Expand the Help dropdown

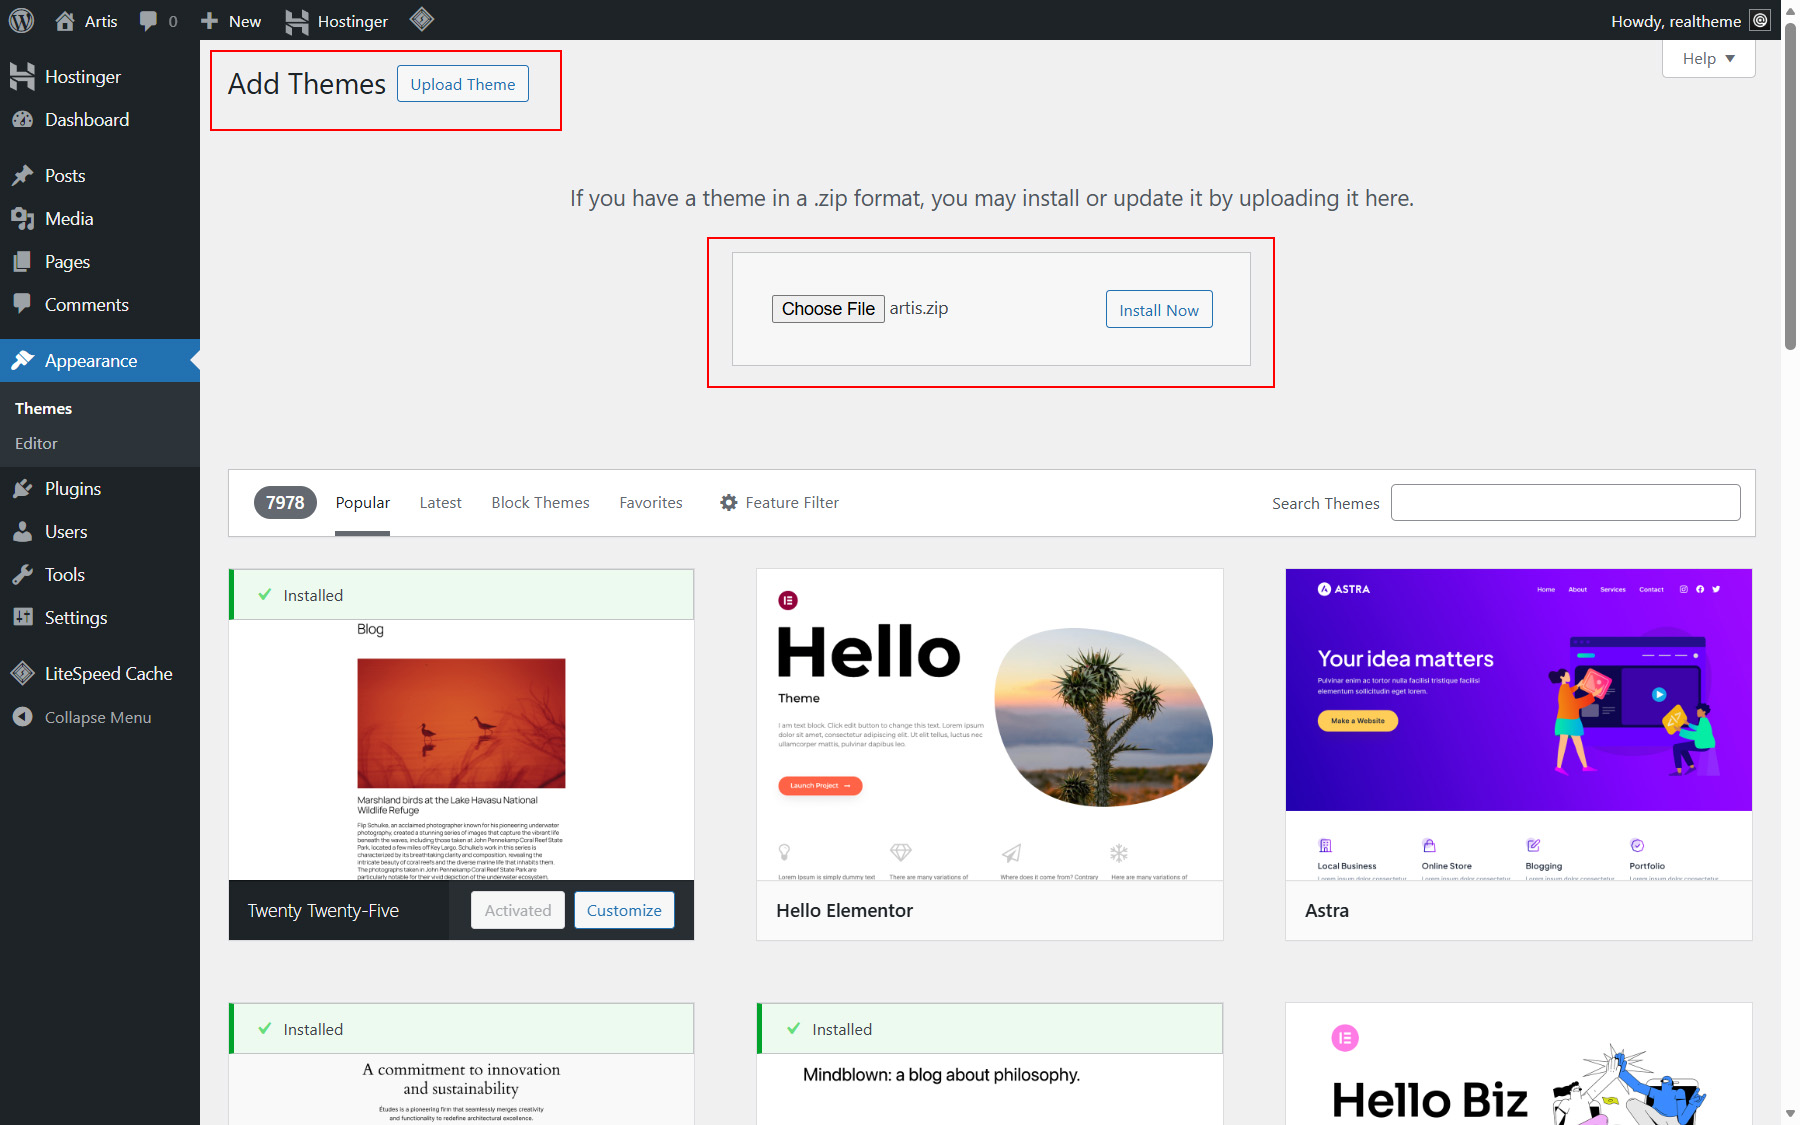click(x=1708, y=59)
